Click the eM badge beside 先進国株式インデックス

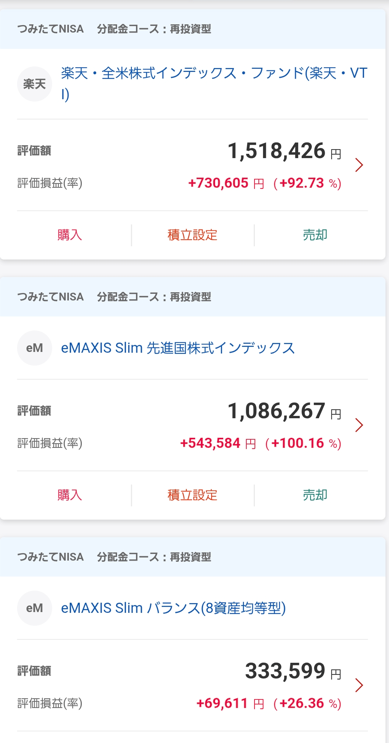pos(35,348)
